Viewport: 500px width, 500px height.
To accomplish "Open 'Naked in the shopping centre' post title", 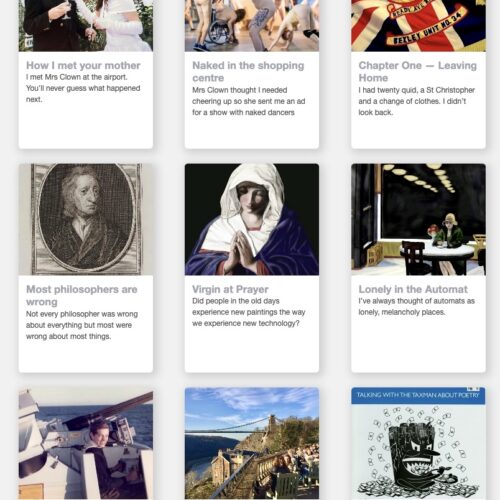I will [x=248, y=71].
